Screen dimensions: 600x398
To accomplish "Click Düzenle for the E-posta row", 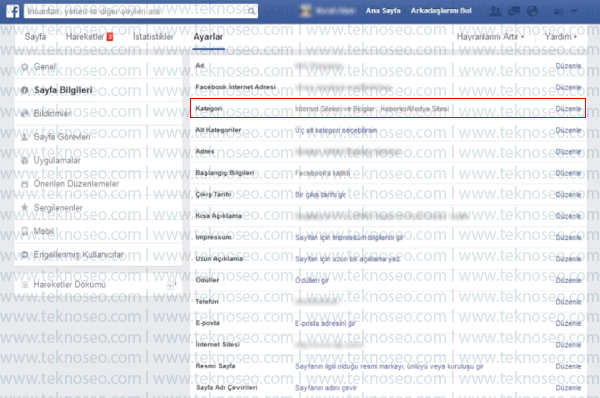I will click(568, 323).
